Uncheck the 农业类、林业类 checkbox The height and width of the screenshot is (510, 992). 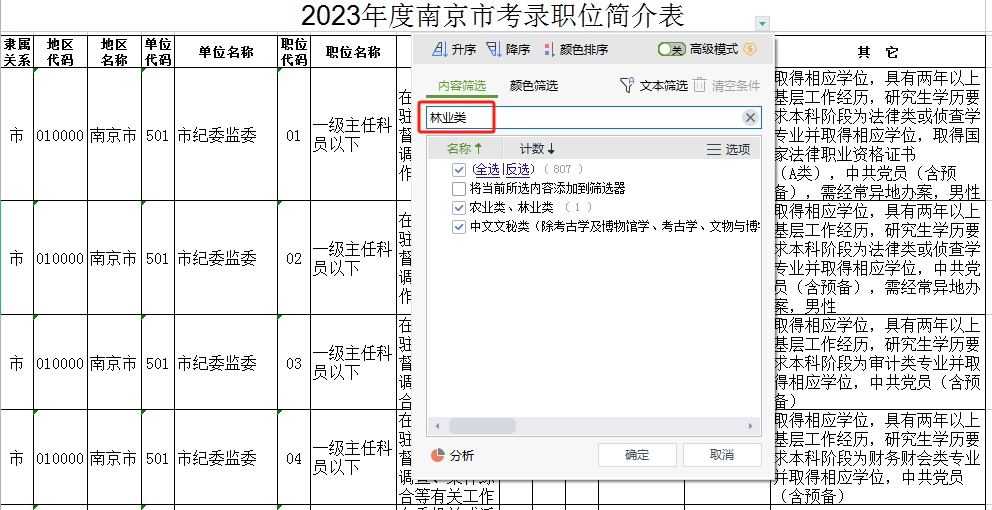point(459,207)
